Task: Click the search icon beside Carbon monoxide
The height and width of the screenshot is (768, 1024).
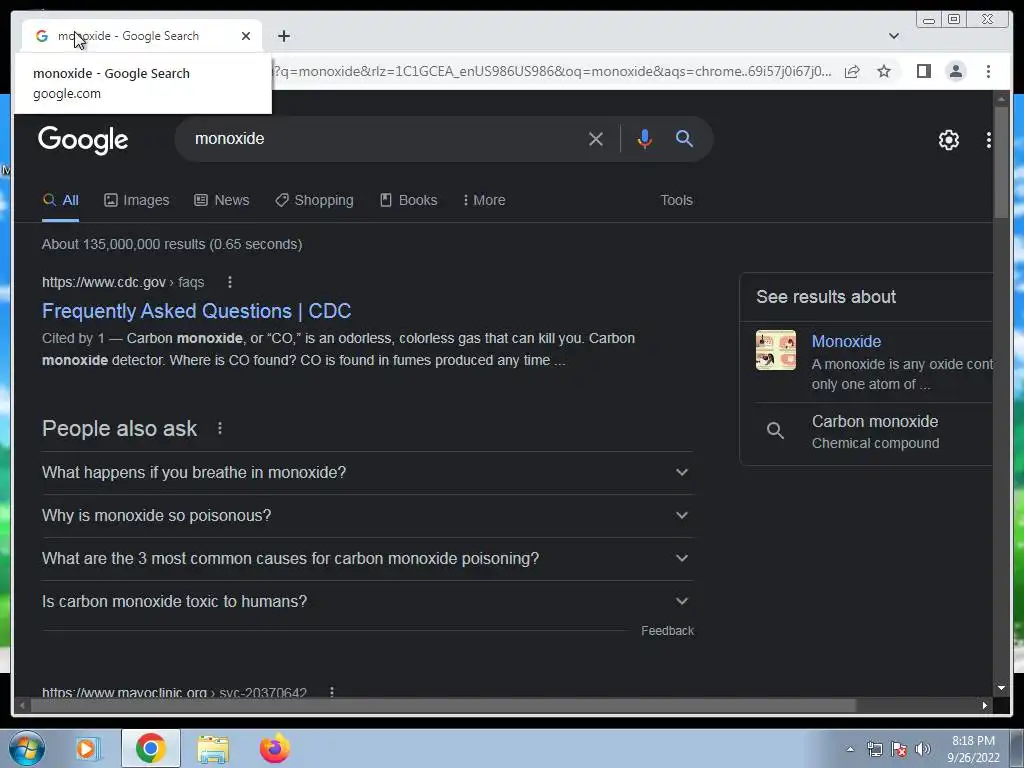Action: tap(775, 430)
